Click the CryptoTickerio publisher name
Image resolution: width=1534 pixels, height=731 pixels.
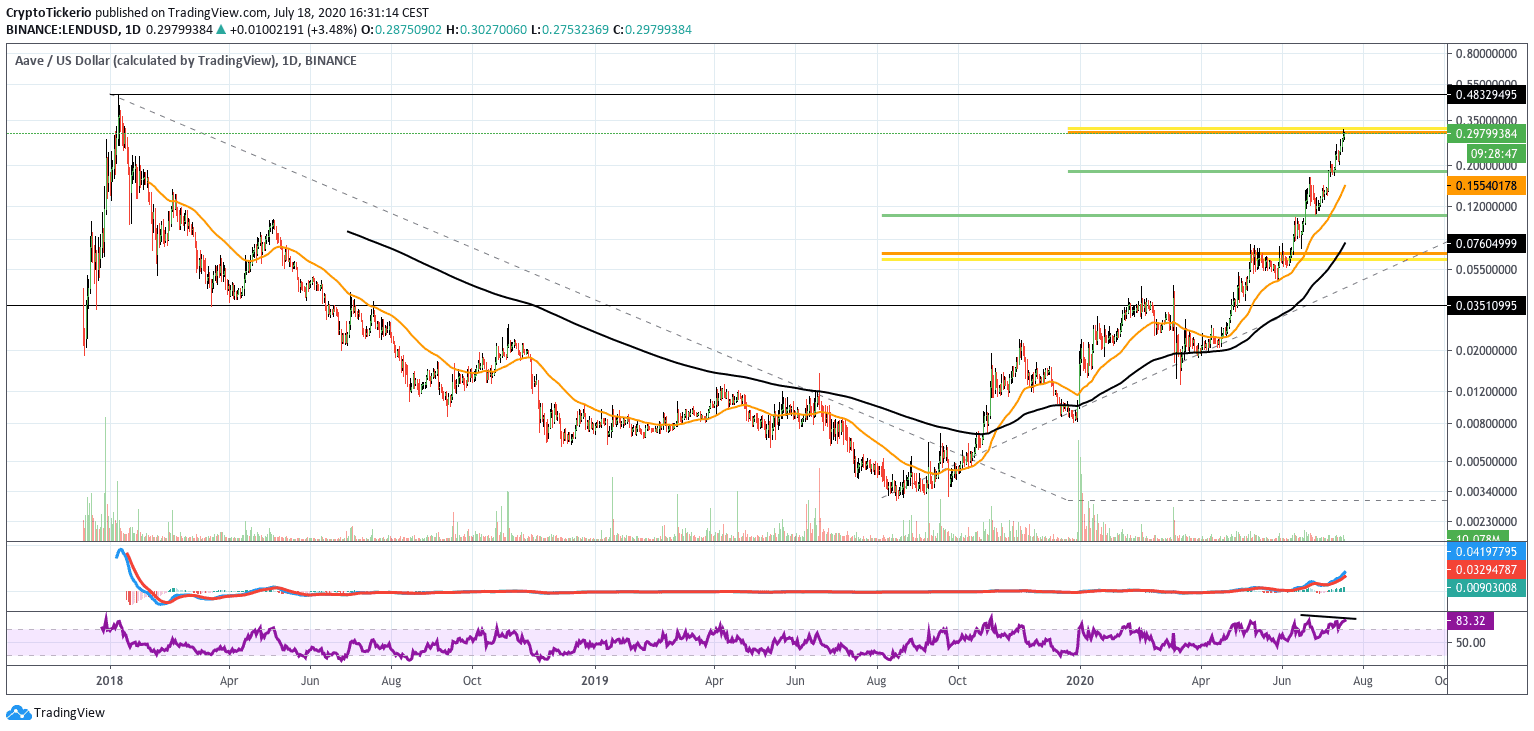[51, 12]
